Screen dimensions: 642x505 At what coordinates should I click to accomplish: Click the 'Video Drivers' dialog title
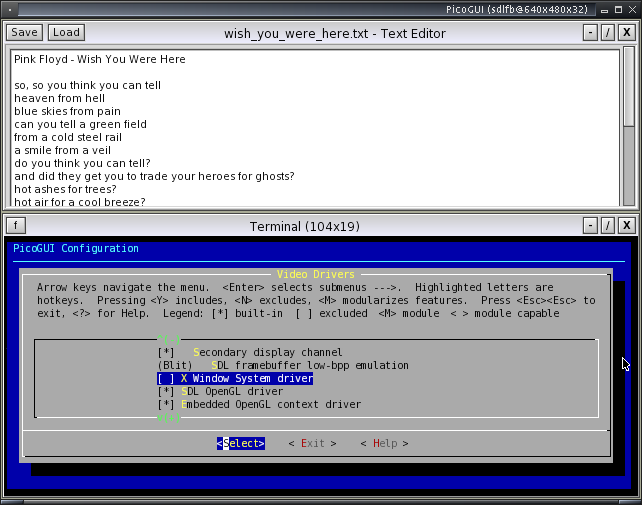315,274
